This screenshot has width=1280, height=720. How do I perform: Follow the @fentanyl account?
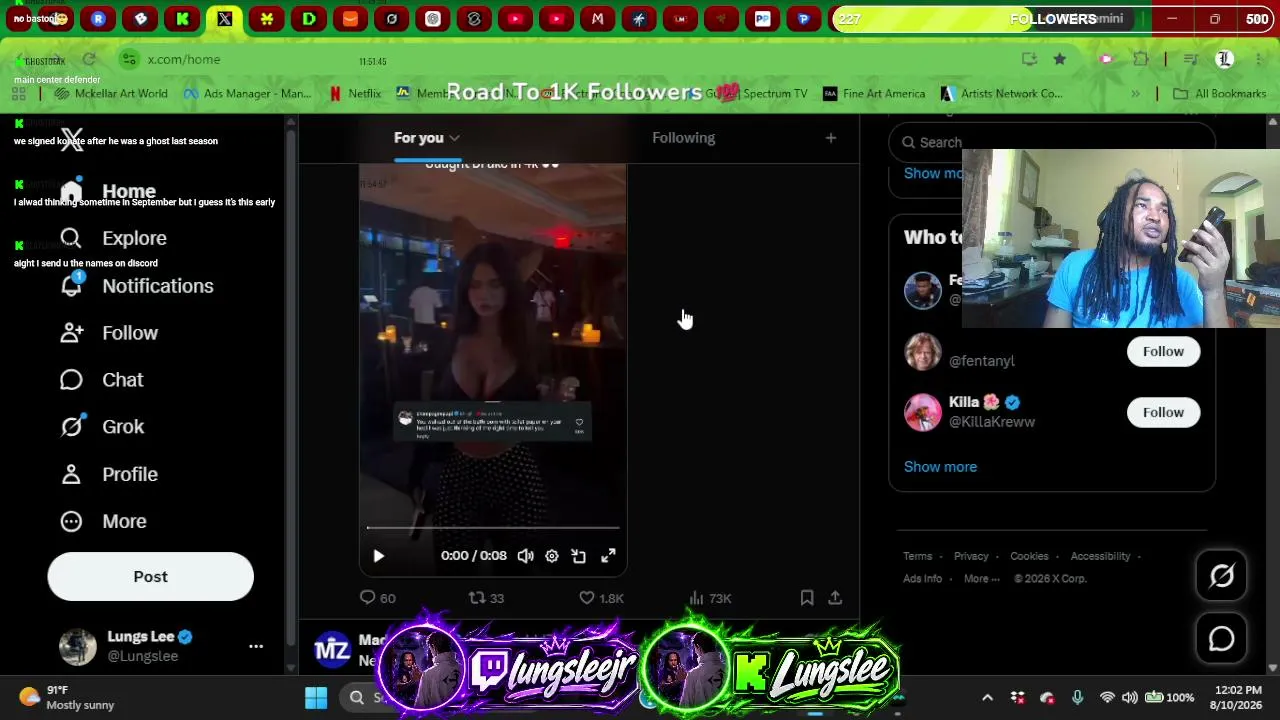point(1163,351)
